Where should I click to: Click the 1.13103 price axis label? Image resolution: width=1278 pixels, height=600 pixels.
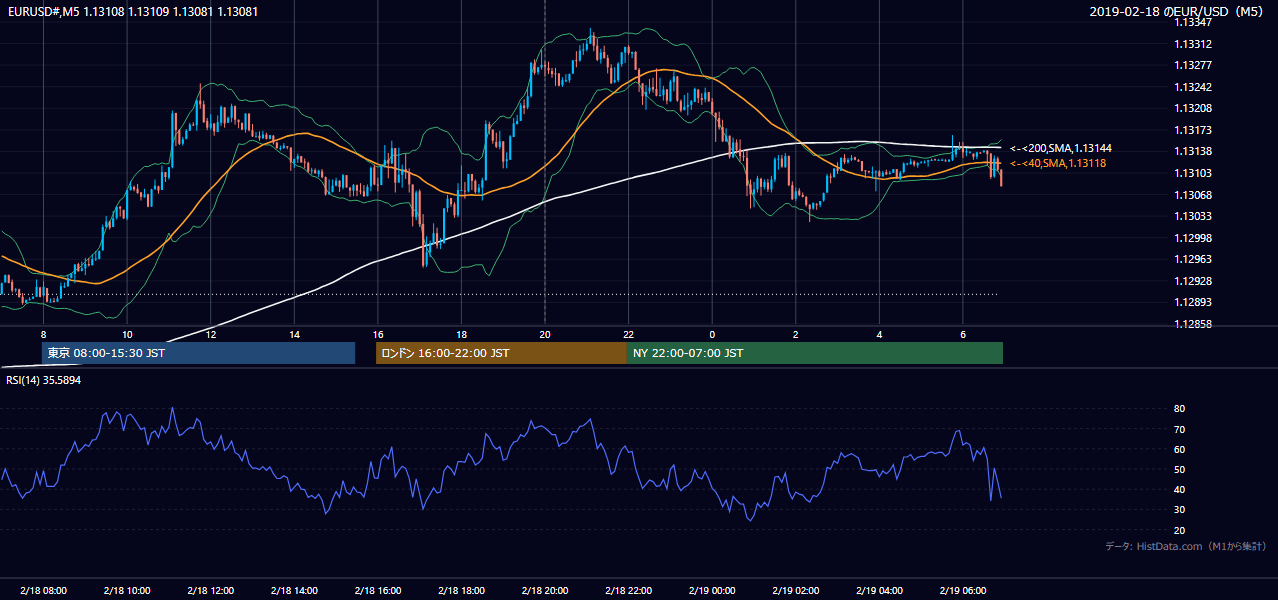[x=1193, y=173]
